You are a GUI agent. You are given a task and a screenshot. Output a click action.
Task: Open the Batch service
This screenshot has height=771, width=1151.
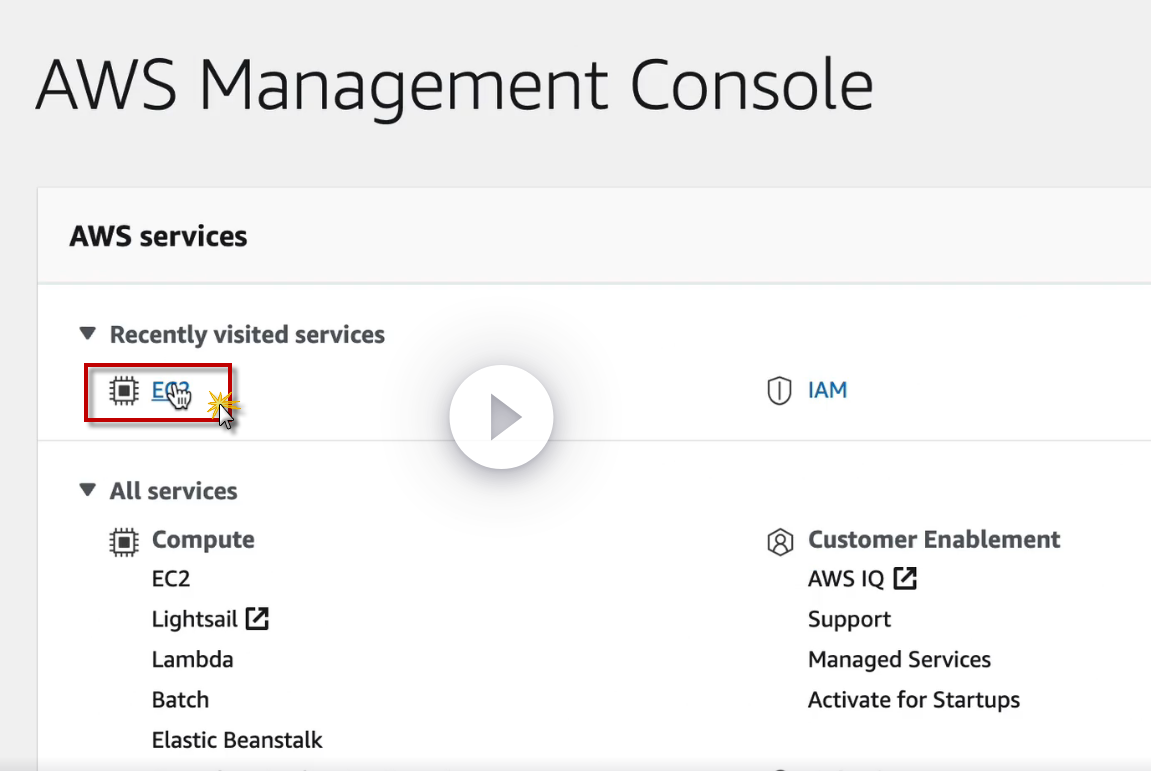point(180,700)
